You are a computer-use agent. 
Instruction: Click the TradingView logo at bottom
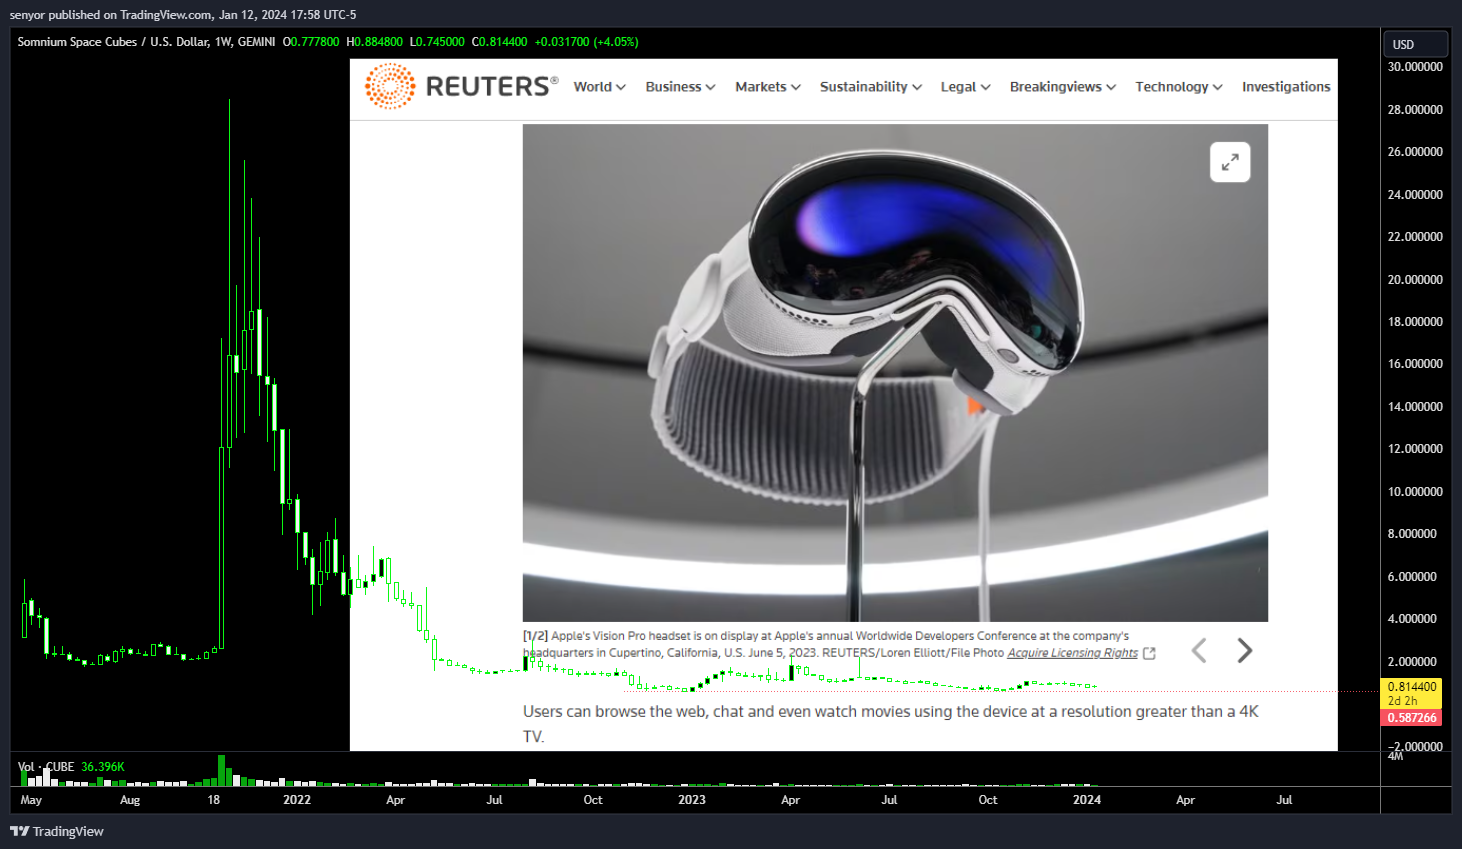(57, 831)
